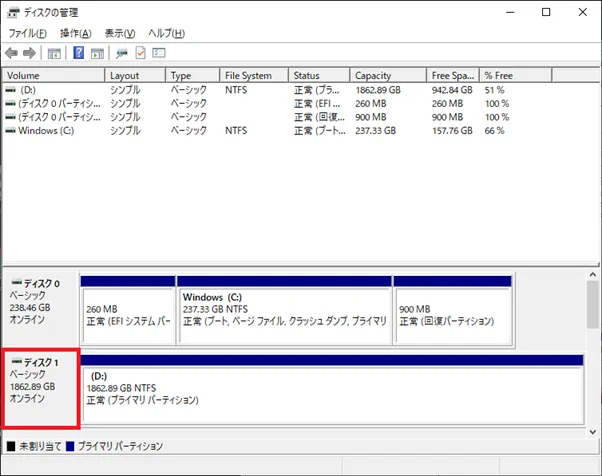
Task: Select the 260 MB EFI system partition block
Action: click(128, 310)
